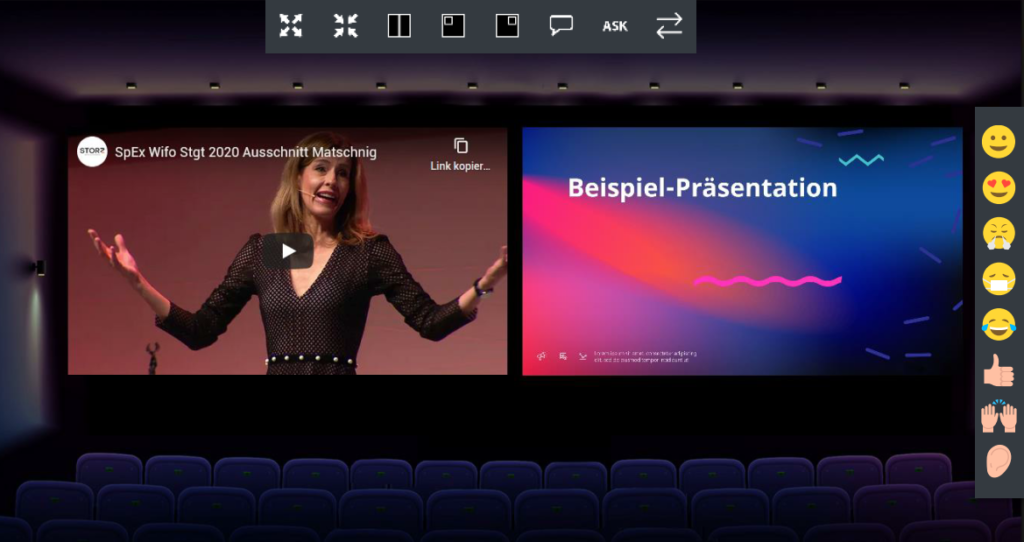Expand view with the fullscreen arrows icon

tap(291, 26)
